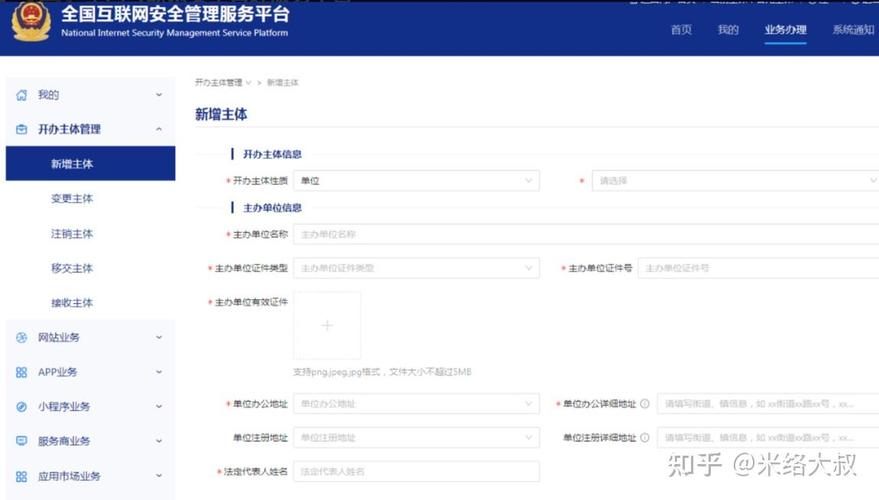Click the national police emblem logo
Viewport: 879px width, 500px height.
point(31,21)
